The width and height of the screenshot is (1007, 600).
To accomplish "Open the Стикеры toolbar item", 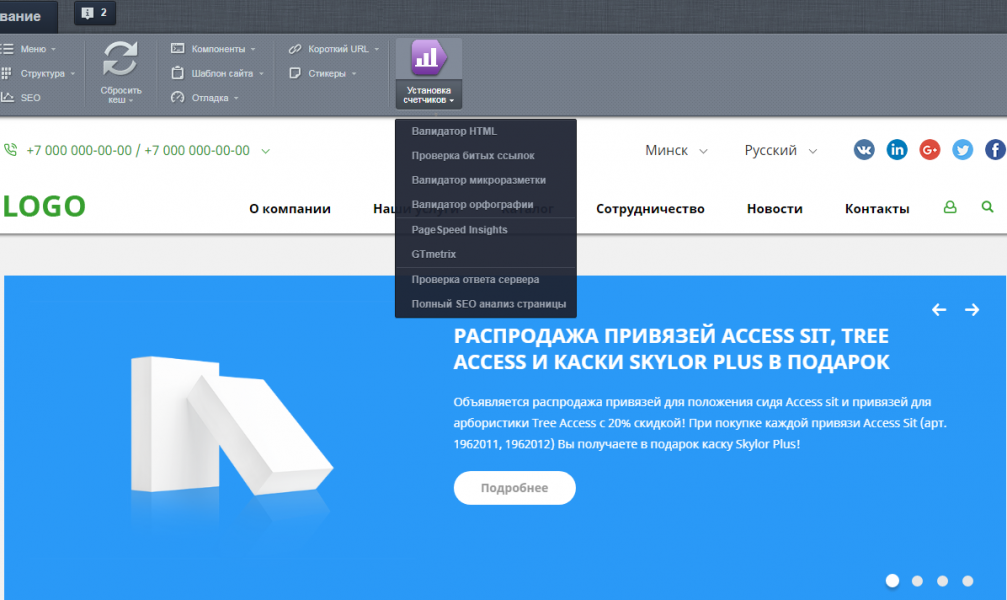I will 322,73.
